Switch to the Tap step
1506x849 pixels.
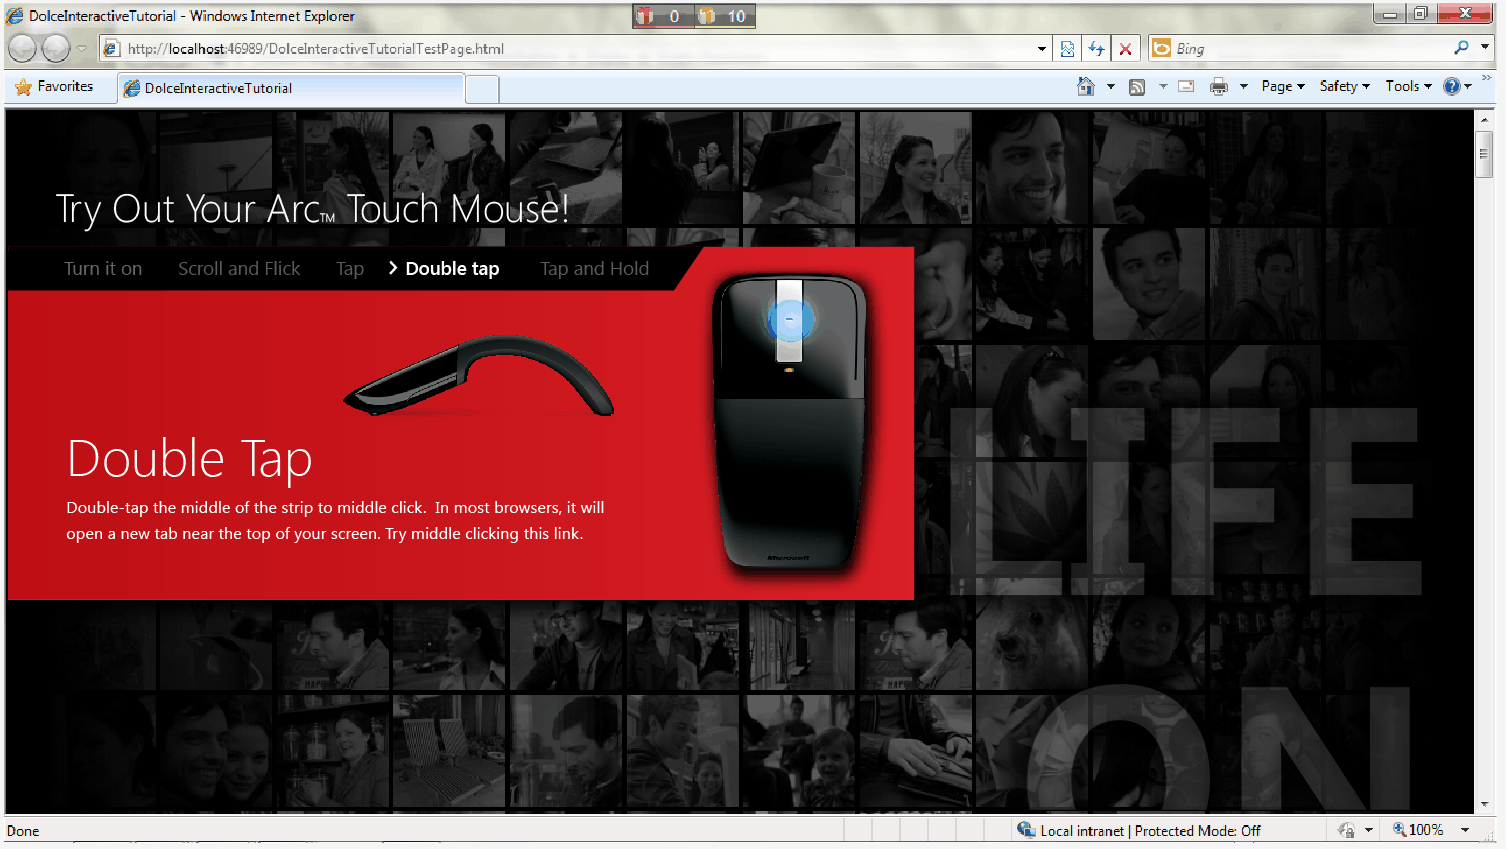(350, 269)
